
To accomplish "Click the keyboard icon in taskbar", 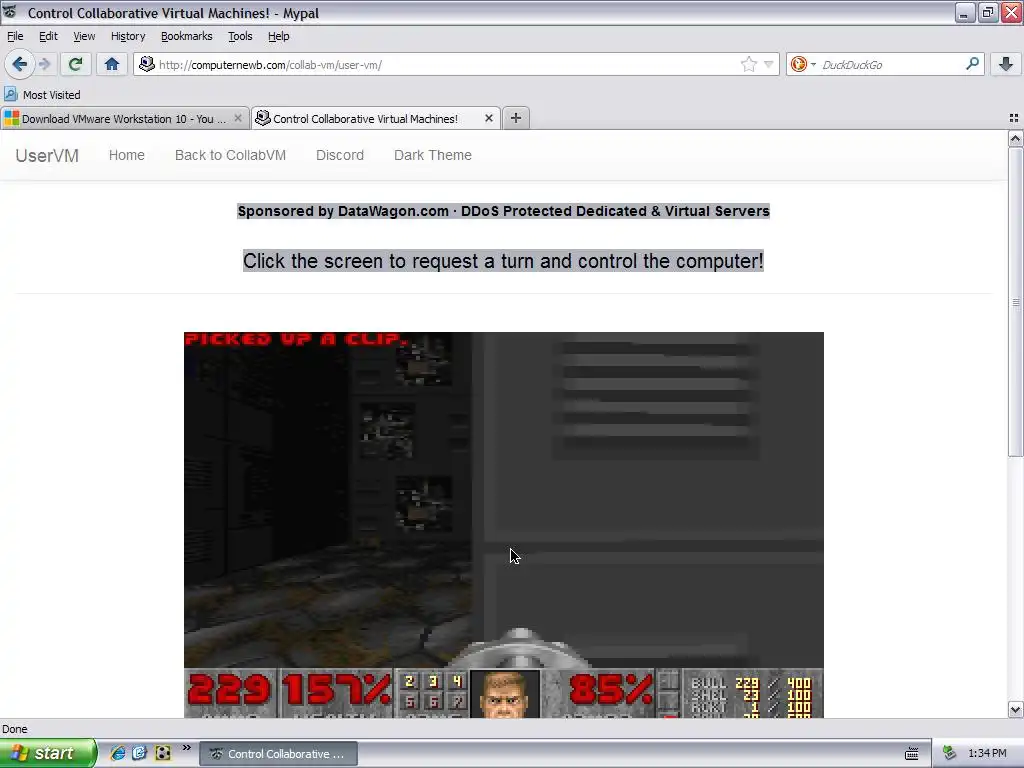I will coord(912,754).
